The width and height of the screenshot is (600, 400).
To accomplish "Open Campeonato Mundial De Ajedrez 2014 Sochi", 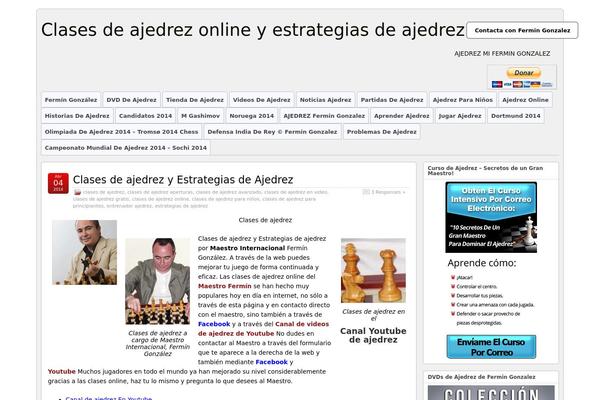I will coord(126,148).
